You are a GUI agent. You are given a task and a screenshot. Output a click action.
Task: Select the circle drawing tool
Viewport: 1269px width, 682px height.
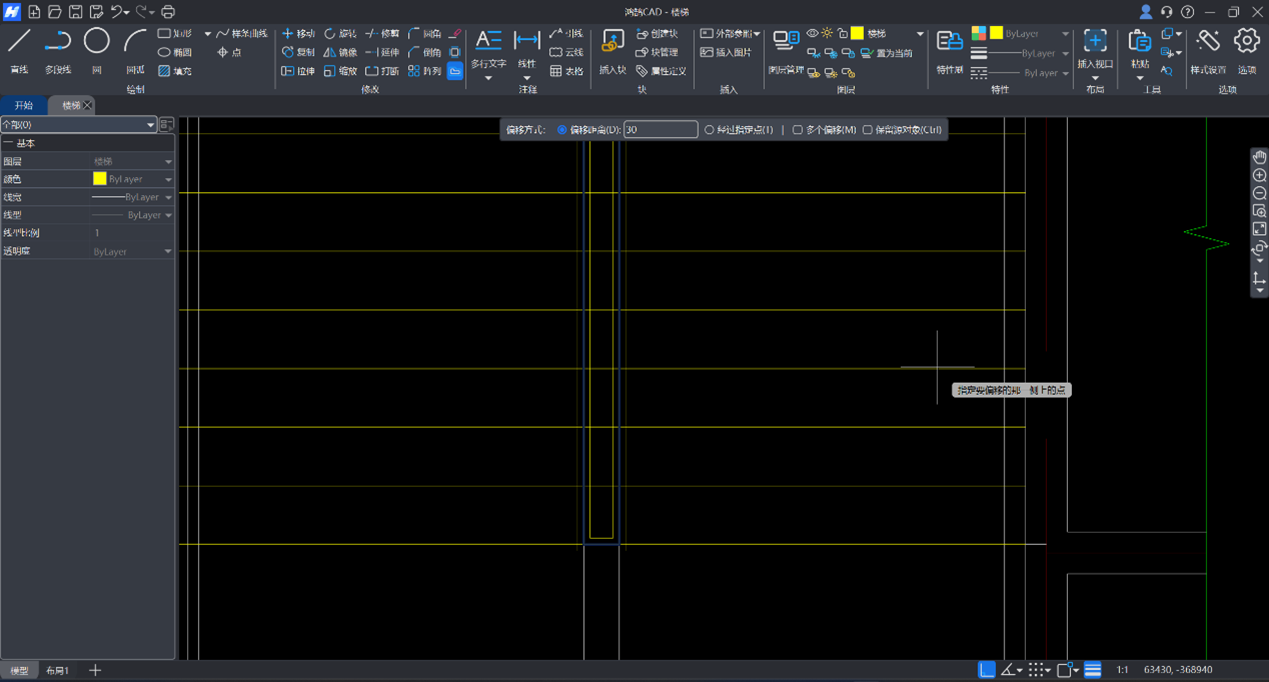tap(96, 42)
